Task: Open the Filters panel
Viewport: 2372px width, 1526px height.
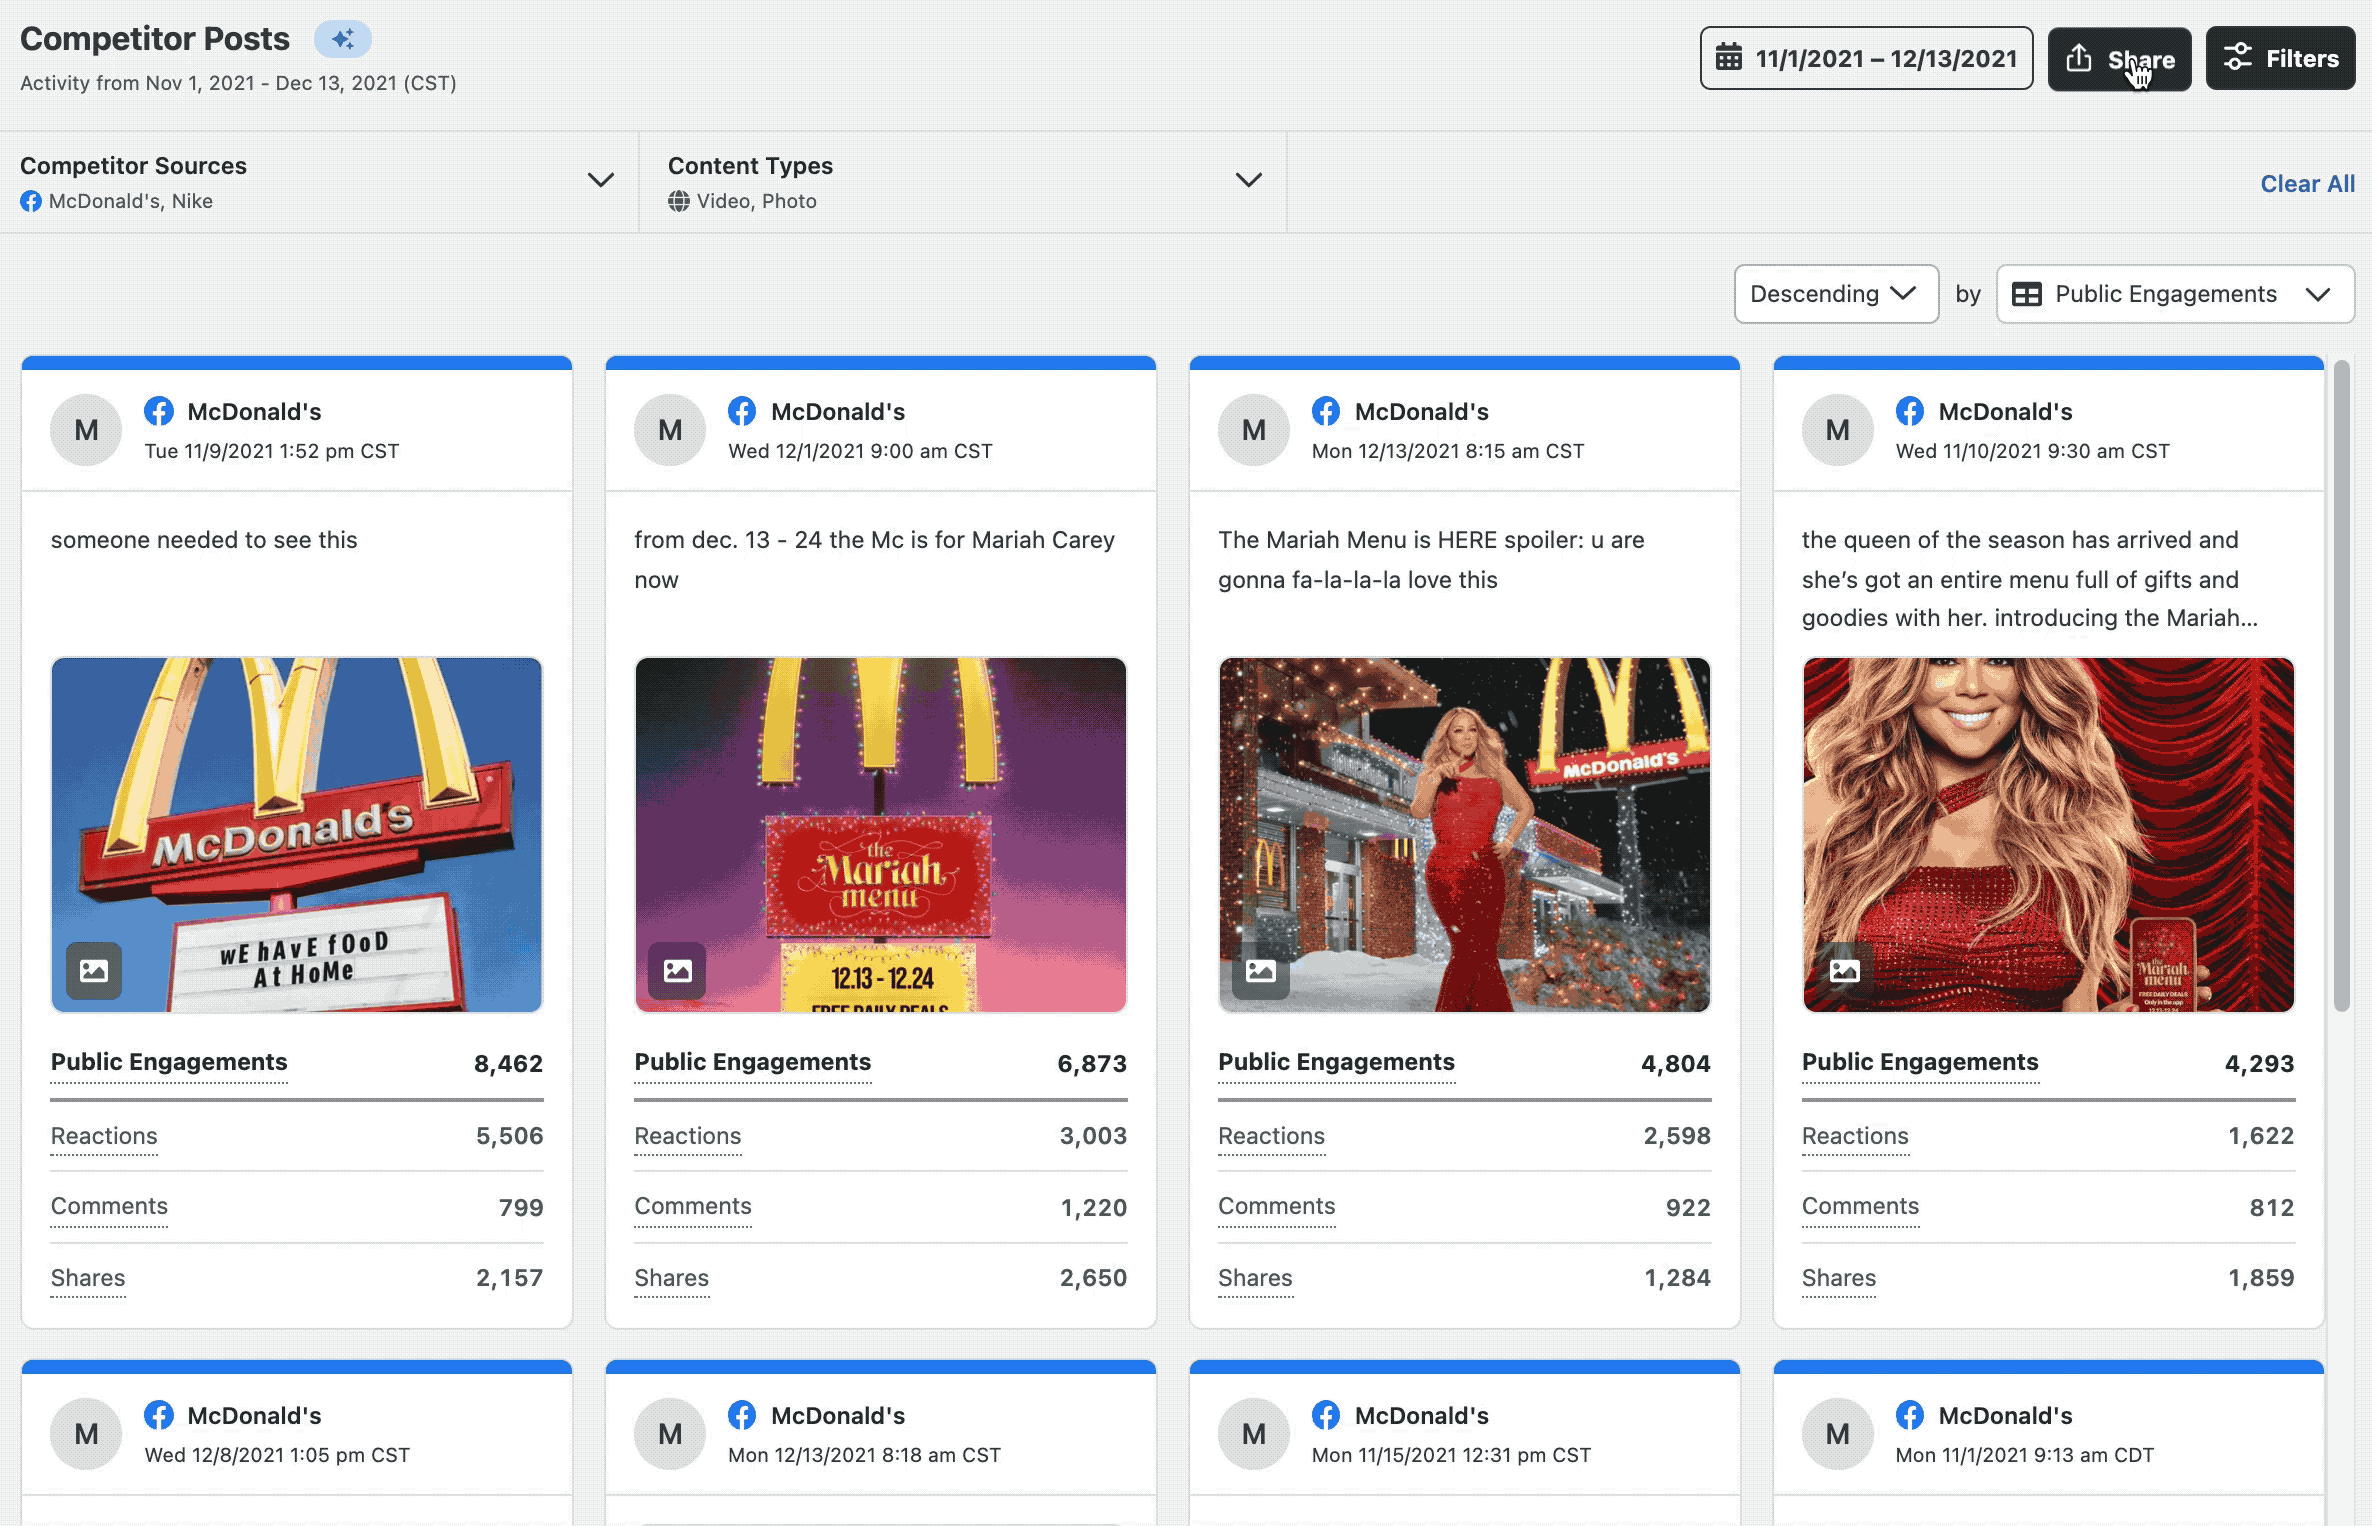Action: point(2280,58)
